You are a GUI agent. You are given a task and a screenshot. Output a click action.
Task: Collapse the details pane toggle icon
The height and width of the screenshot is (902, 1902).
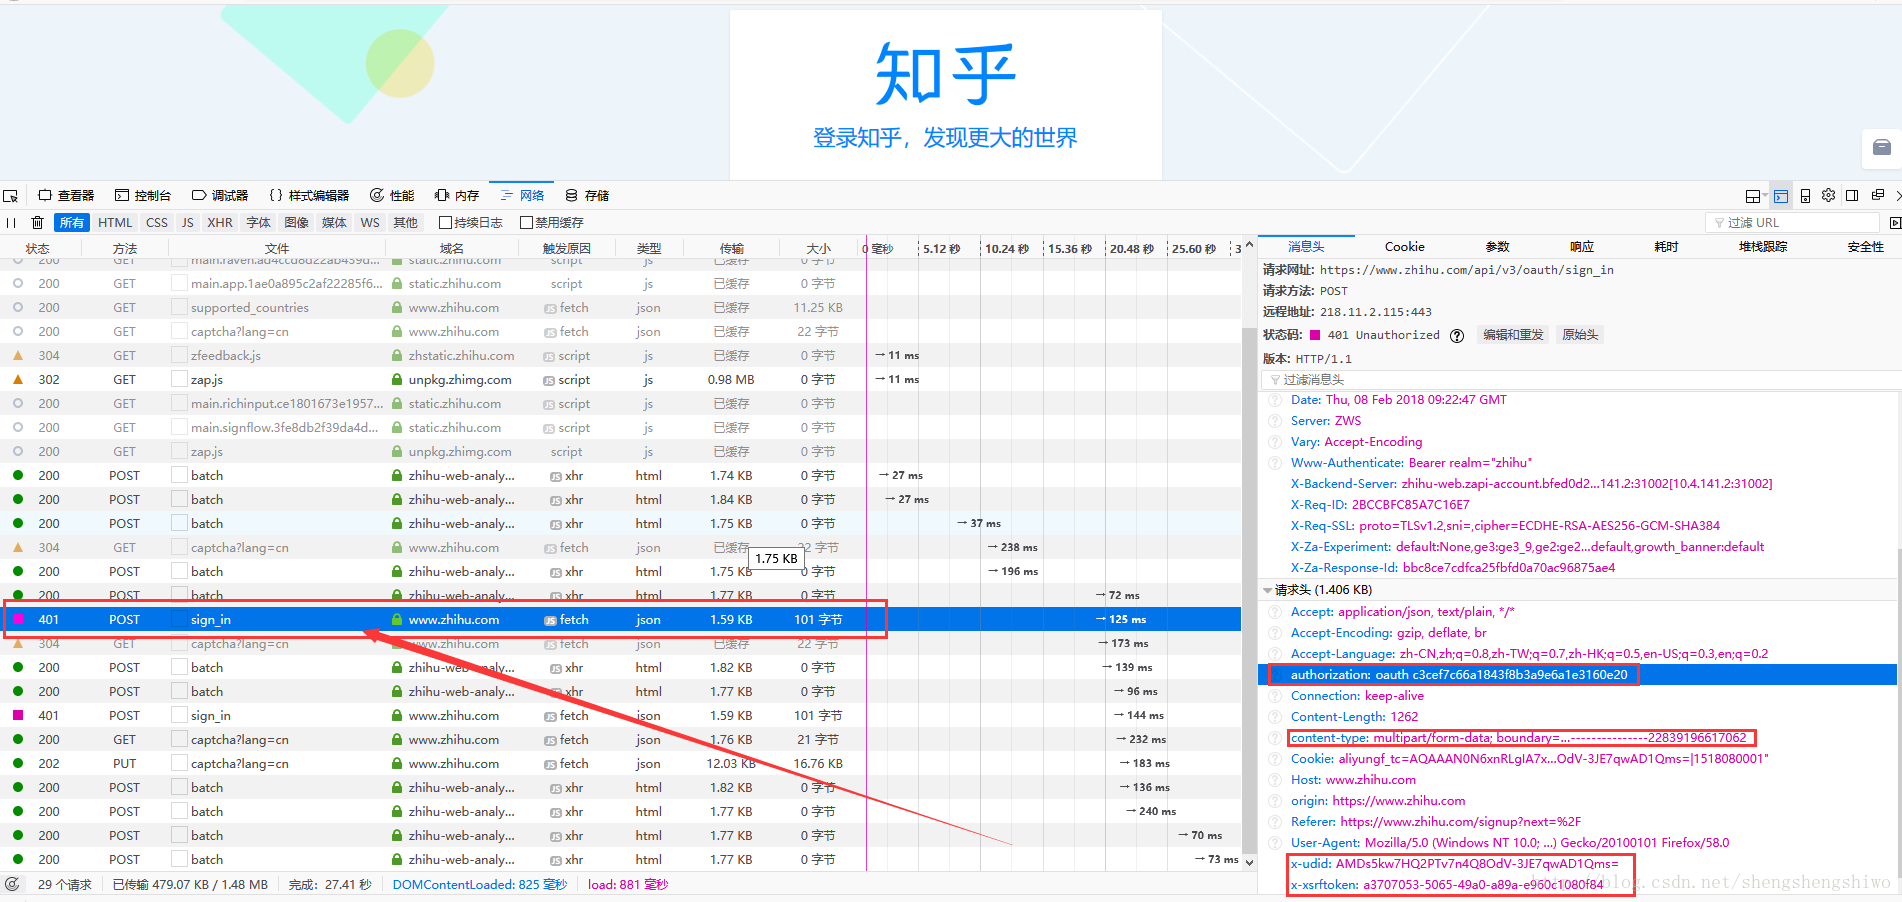(1895, 223)
